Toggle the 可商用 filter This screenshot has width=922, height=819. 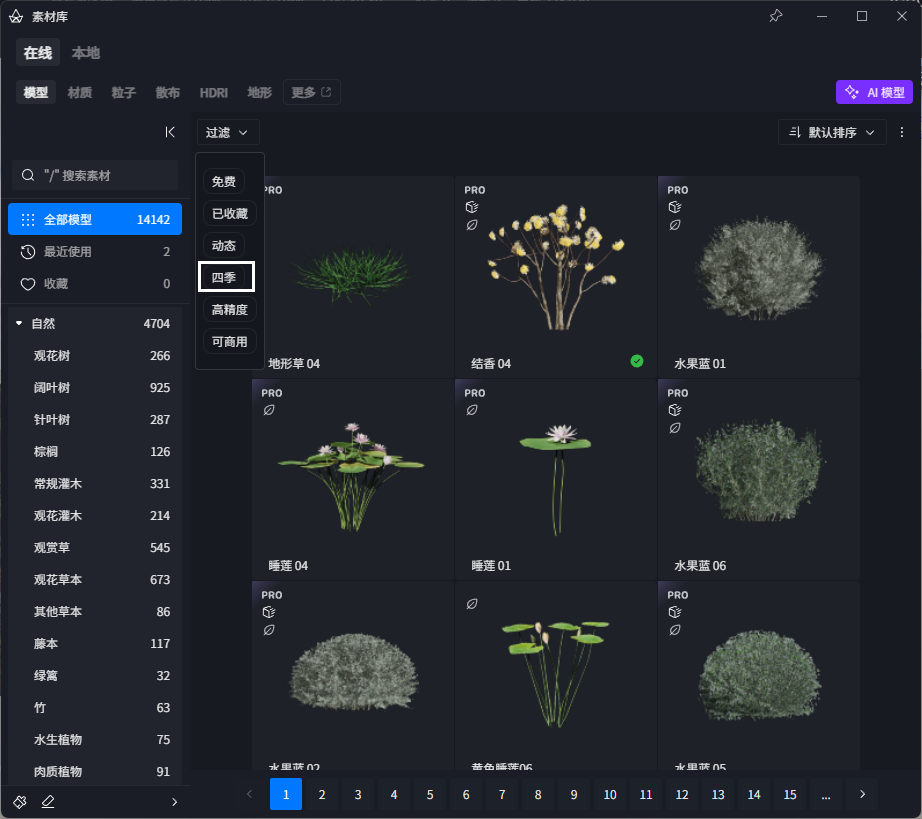click(x=230, y=342)
